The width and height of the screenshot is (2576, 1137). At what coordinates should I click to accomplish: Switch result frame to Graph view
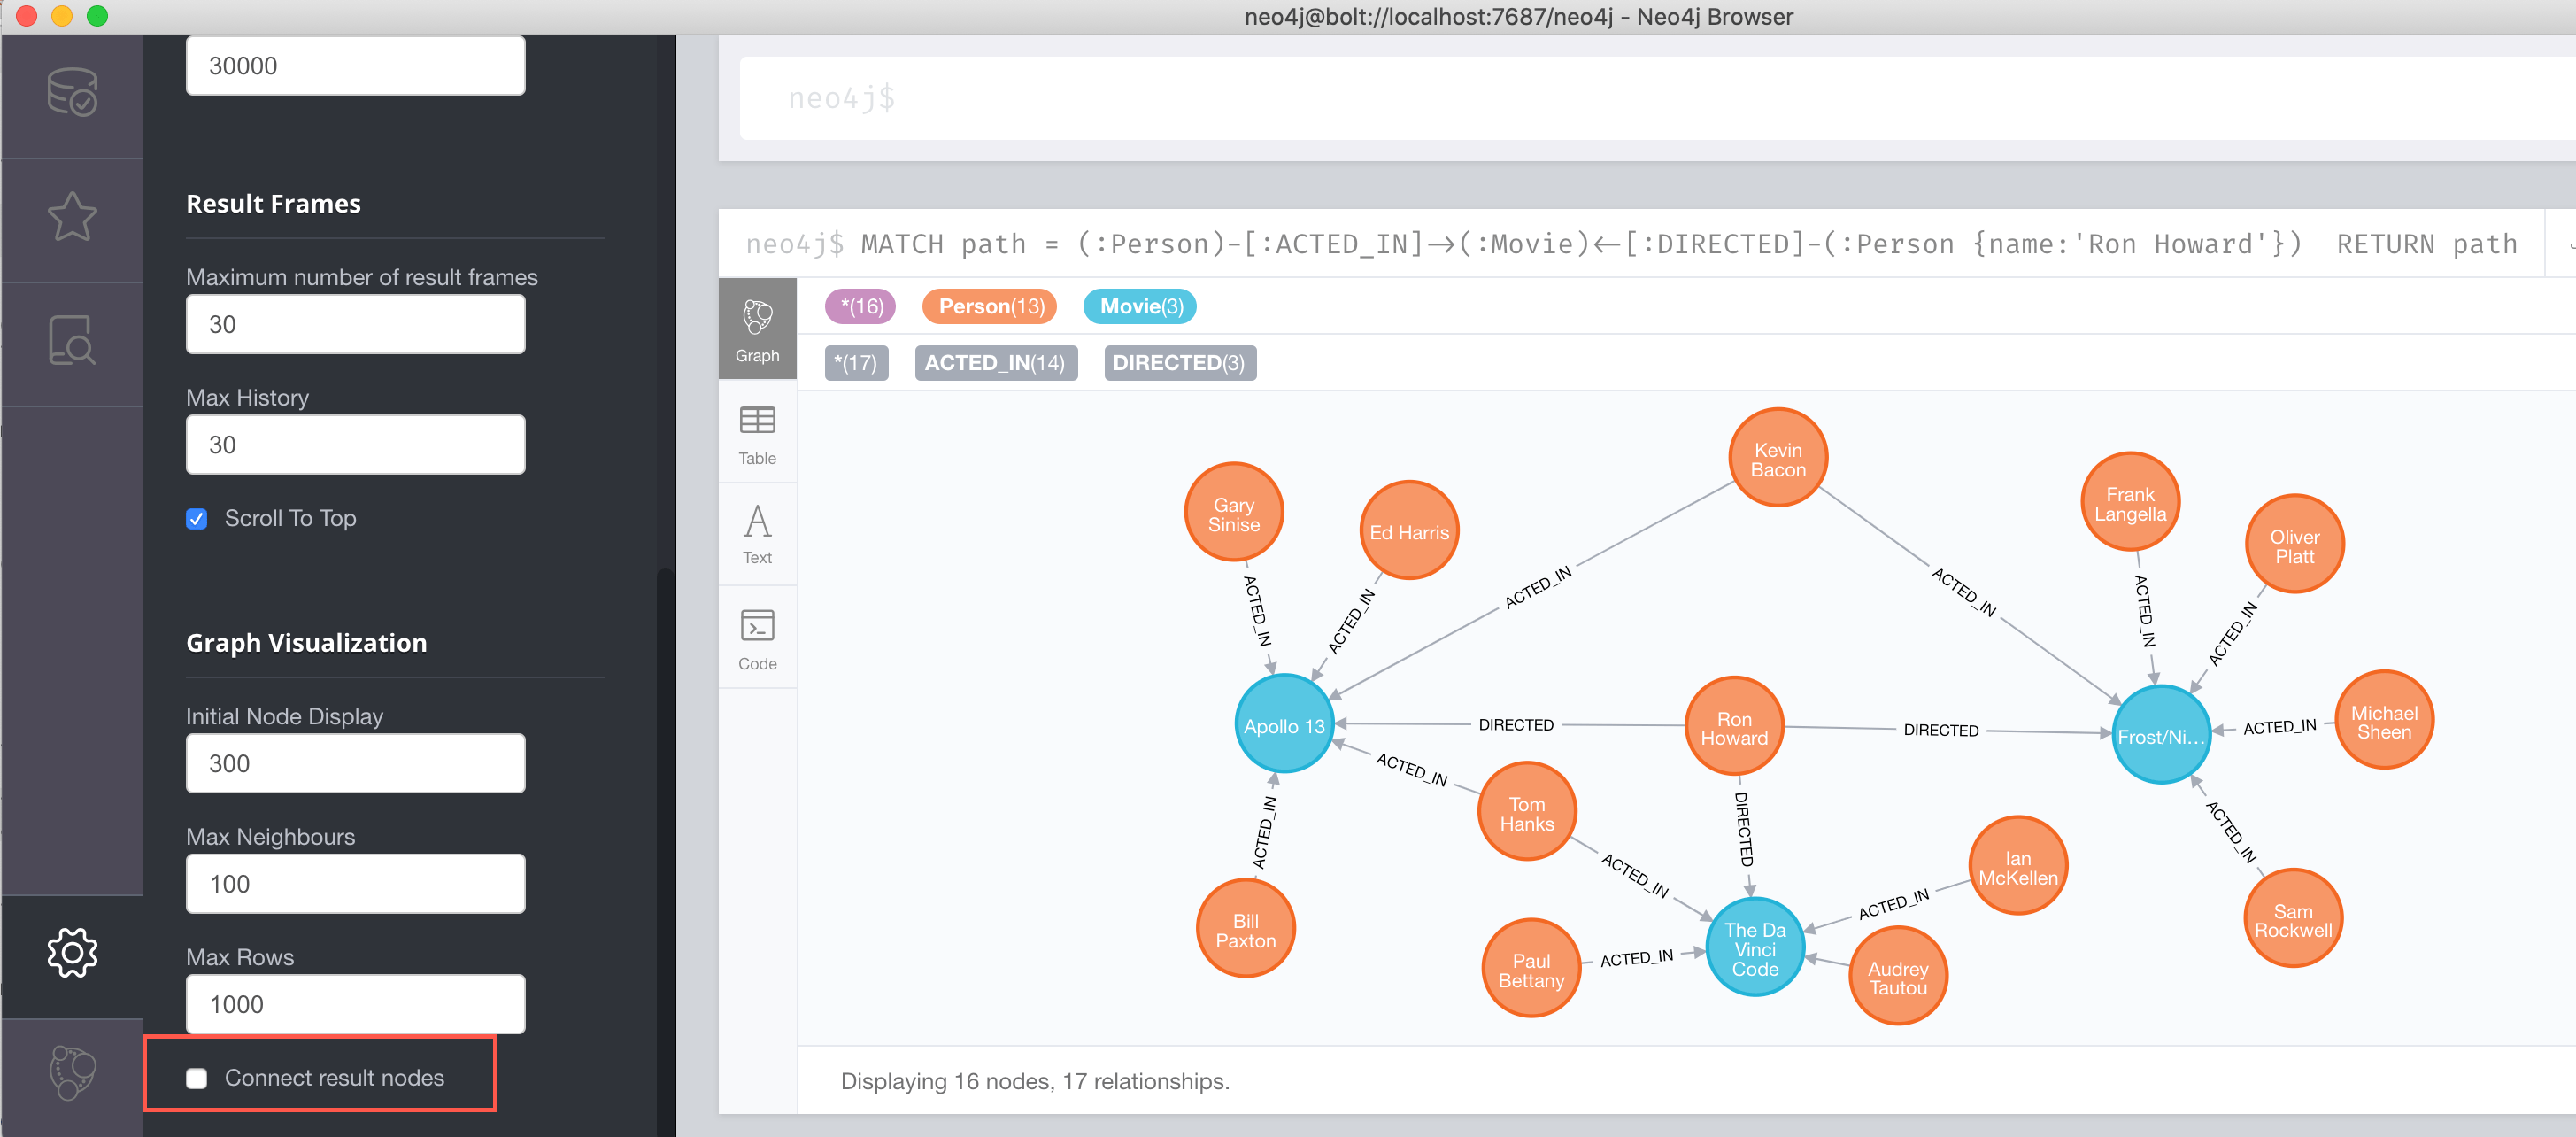coord(757,330)
